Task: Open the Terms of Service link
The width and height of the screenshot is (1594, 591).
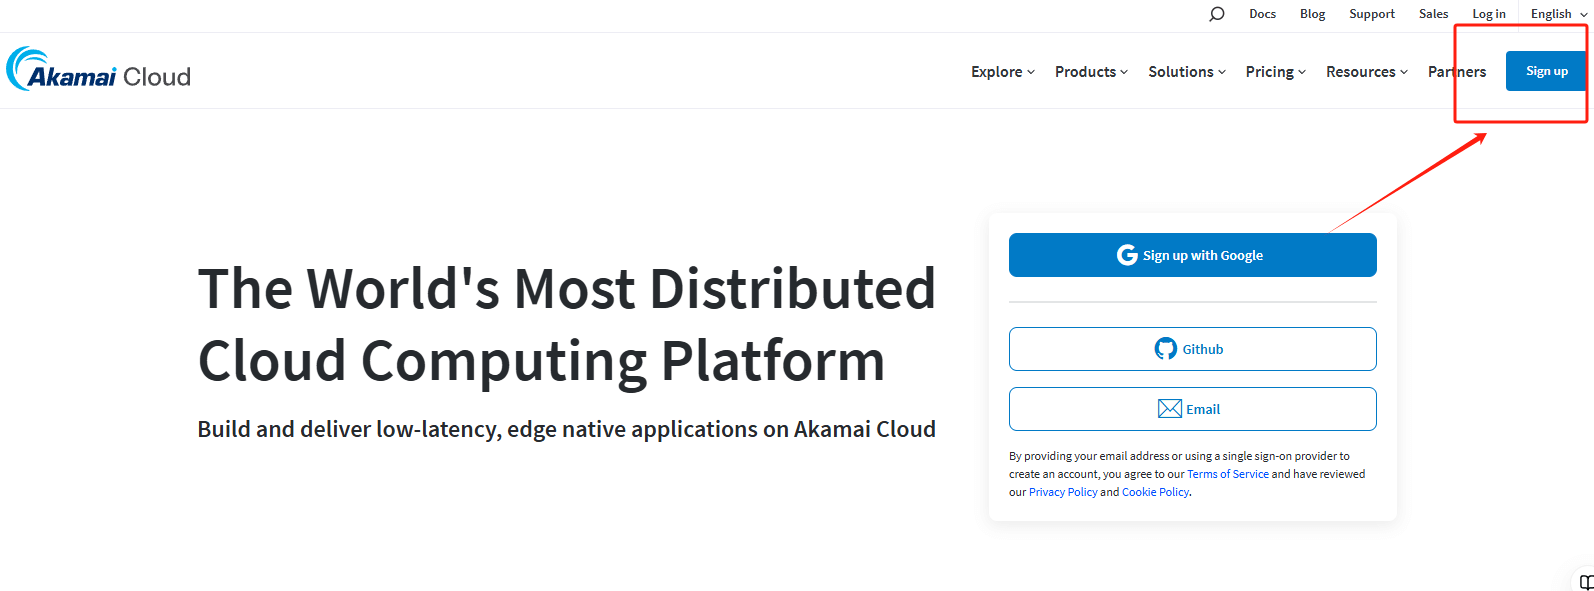Action: 1227,474
